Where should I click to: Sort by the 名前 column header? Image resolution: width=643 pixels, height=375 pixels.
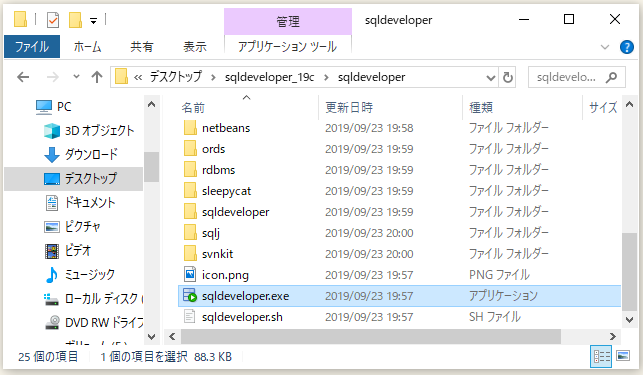(x=193, y=107)
